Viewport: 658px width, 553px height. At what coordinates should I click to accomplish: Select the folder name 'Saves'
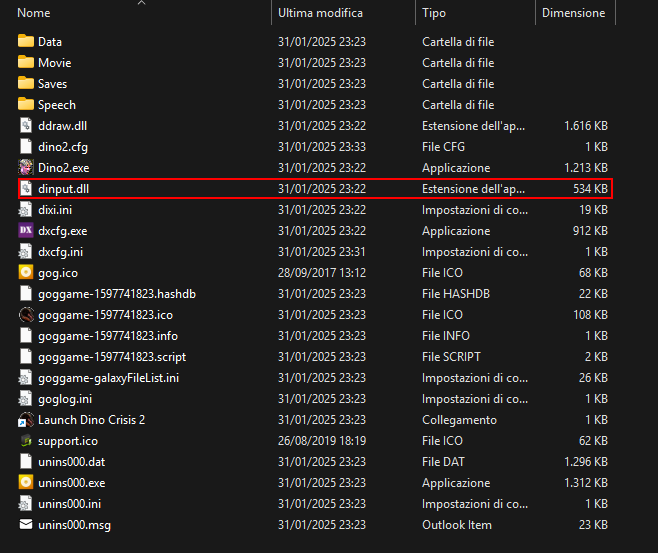(x=52, y=84)
